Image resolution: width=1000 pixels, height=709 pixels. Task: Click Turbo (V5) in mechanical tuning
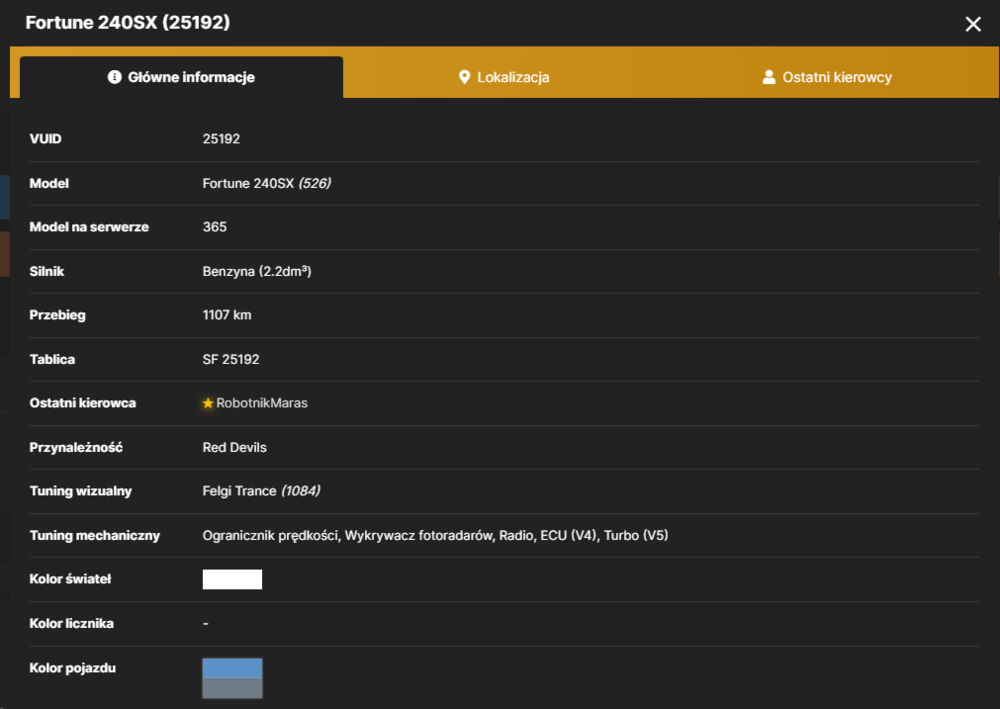636,536
